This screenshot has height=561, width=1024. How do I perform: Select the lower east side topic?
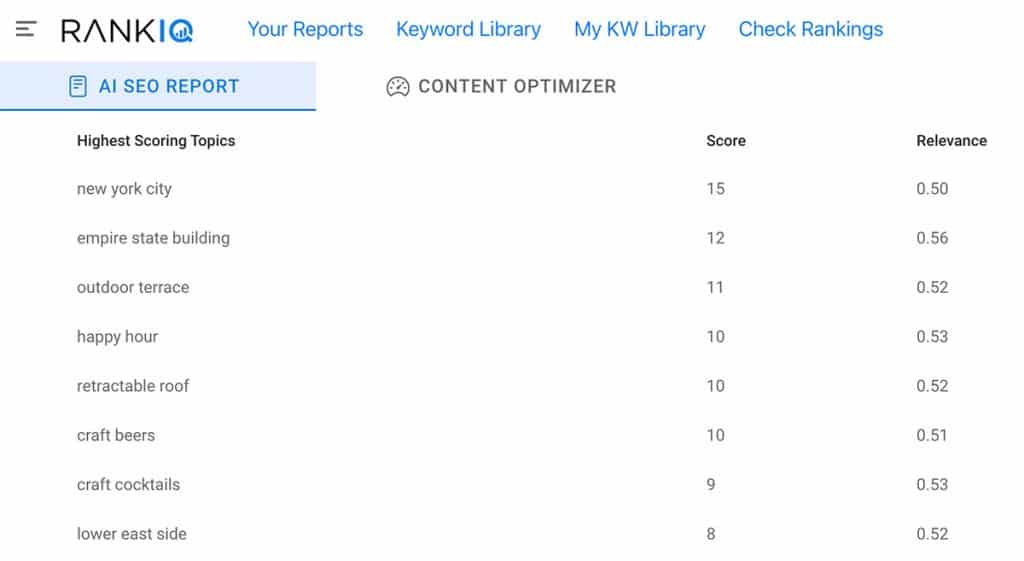coord(132,534)
